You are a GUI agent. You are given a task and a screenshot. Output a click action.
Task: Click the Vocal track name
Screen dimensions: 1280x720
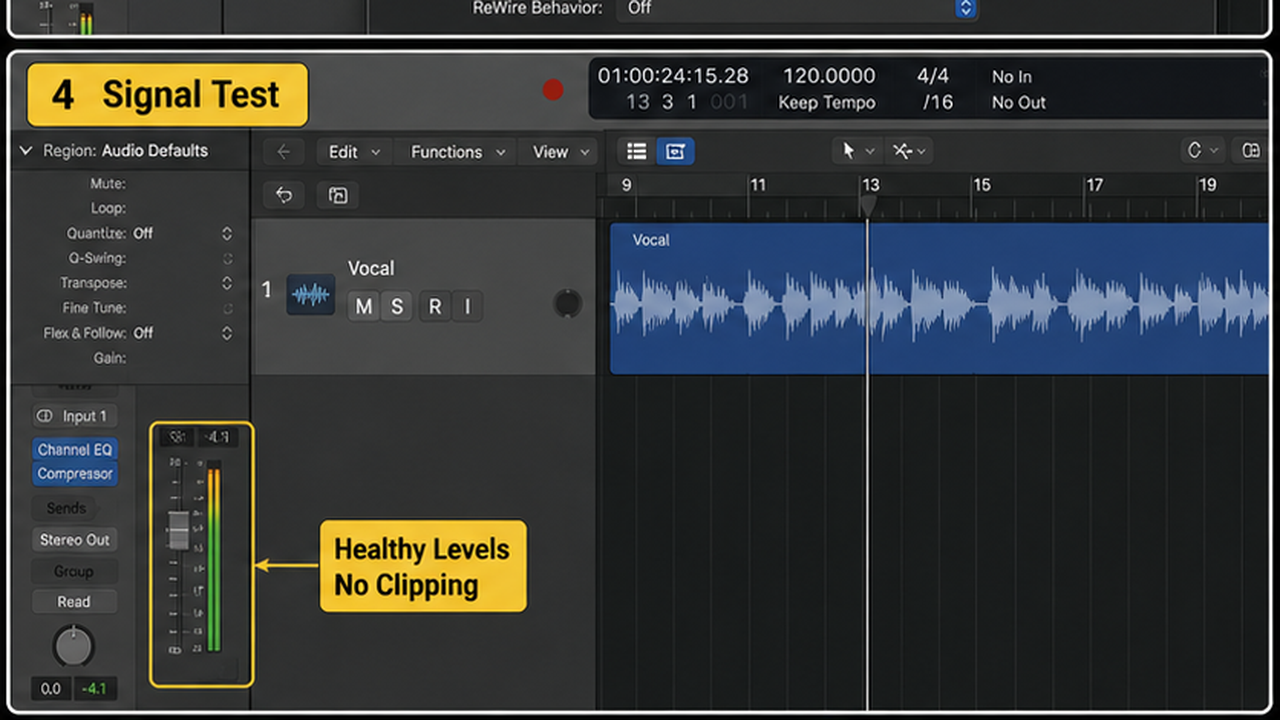(x=371, y=268)
